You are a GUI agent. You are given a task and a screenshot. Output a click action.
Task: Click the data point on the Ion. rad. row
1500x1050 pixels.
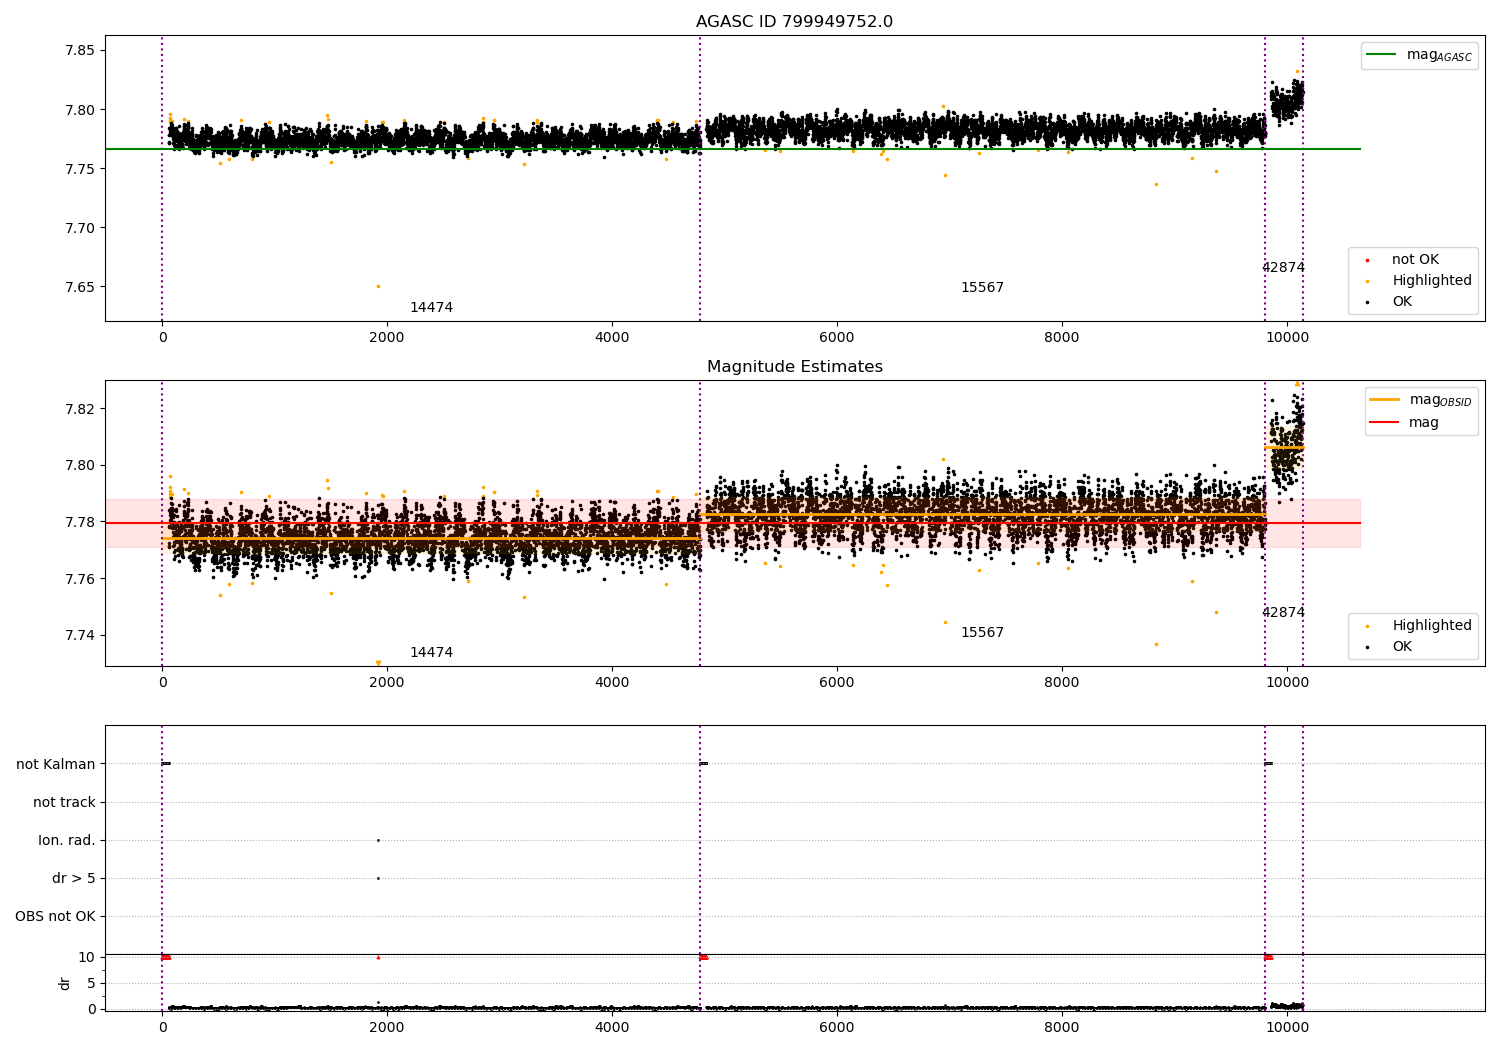tap(378, 840)
